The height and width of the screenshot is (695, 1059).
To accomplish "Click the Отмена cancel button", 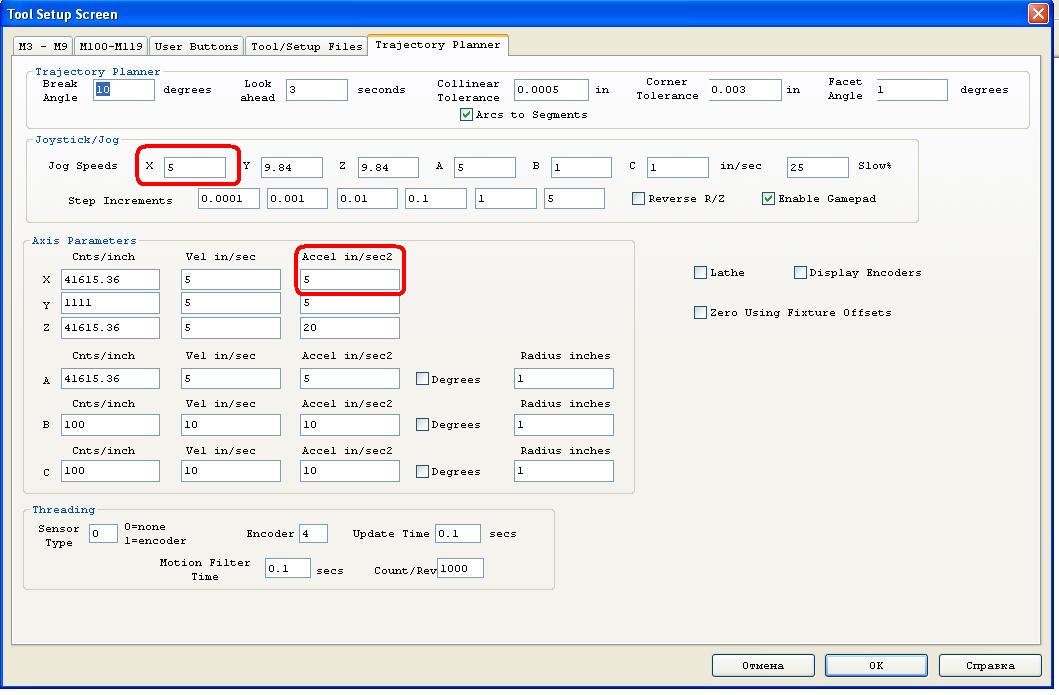I will click(763, 665).
